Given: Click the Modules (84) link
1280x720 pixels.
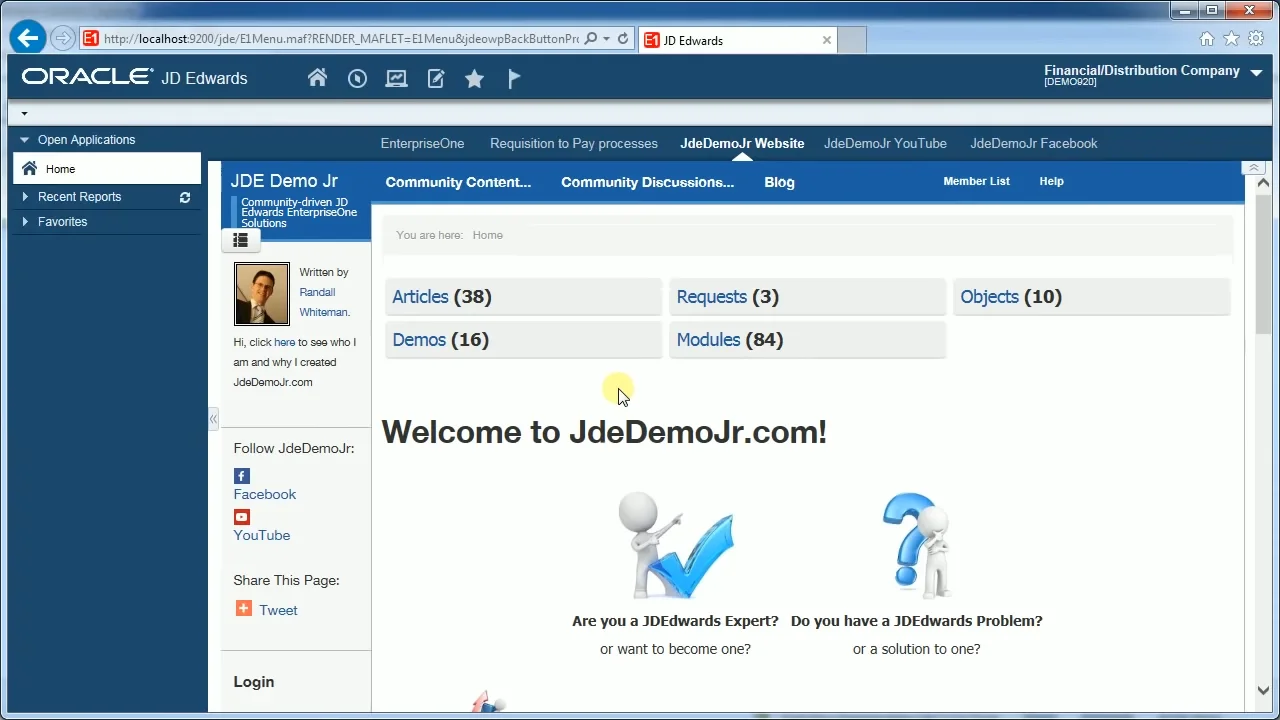Looking at the screenshot, I should point(708,340).
